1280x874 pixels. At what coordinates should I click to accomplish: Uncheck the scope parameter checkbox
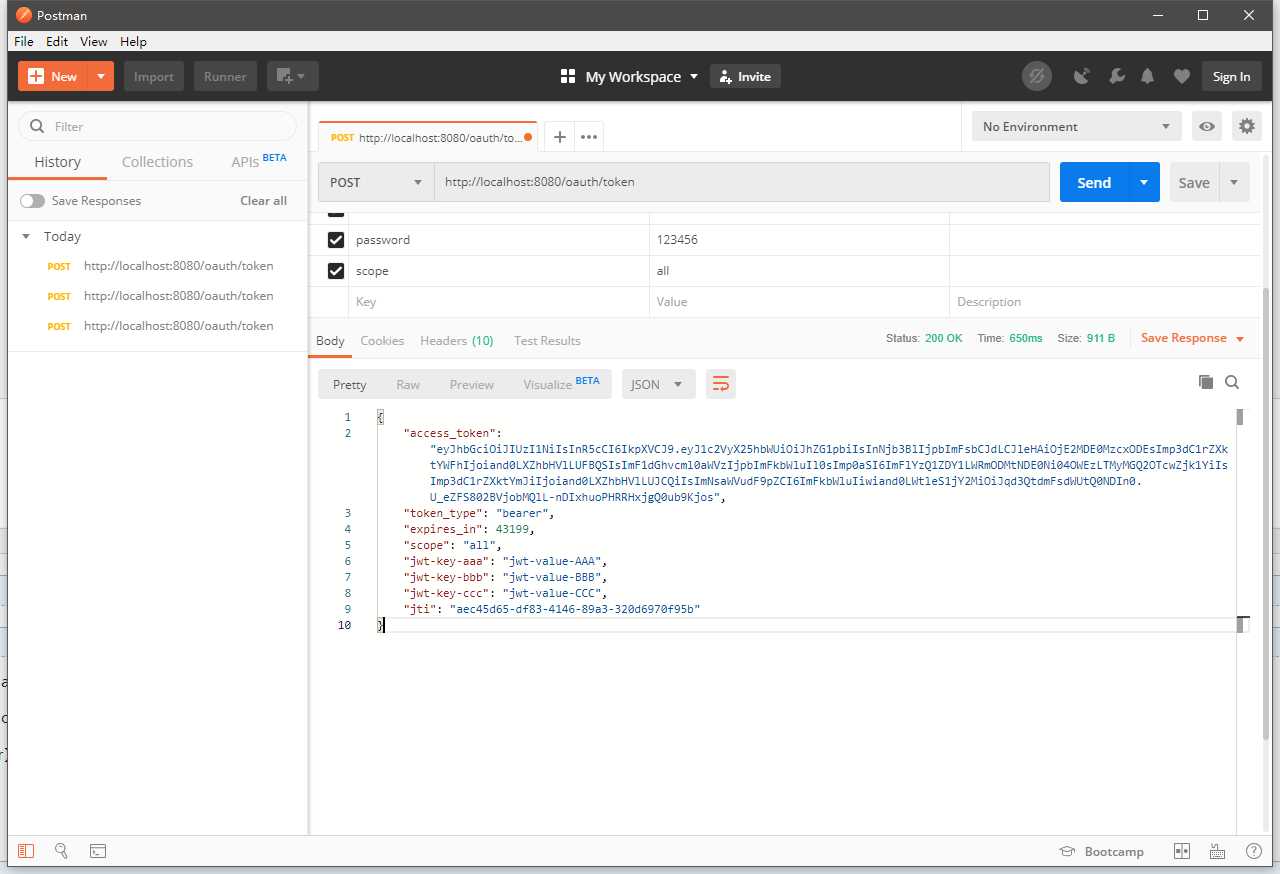point(336,271)
